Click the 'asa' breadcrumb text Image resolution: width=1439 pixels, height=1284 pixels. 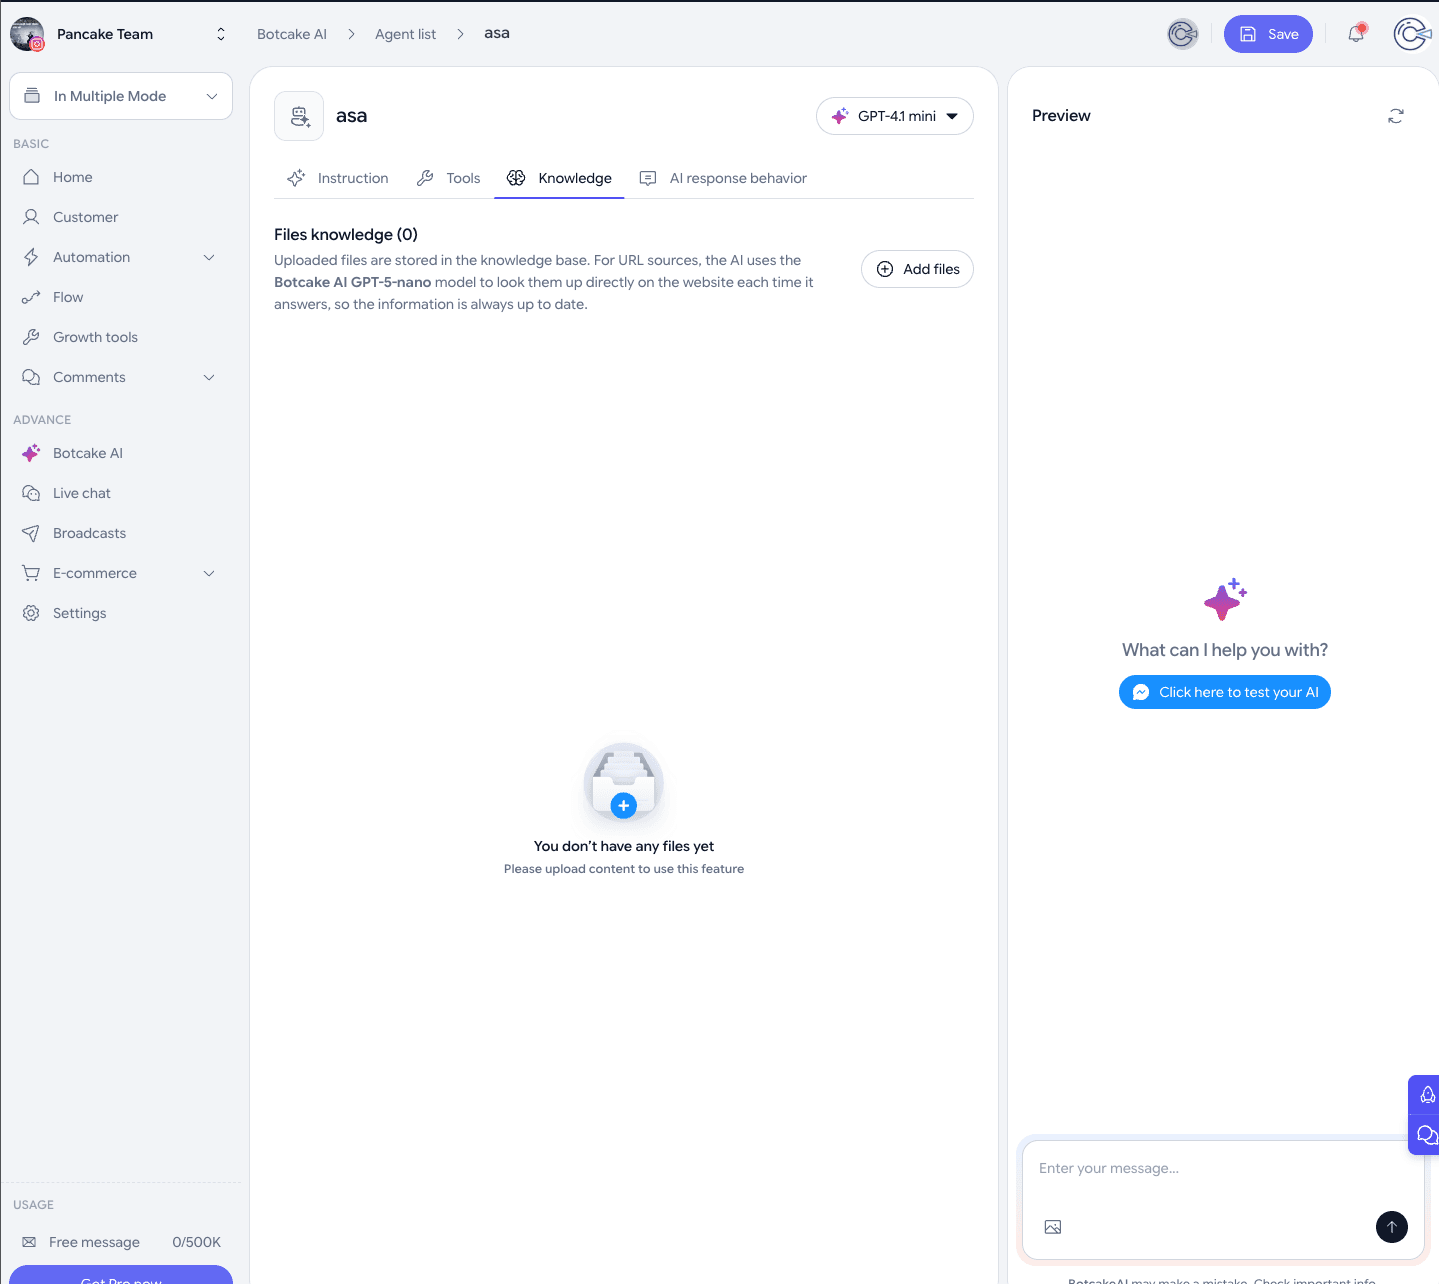tap(497, 33)
